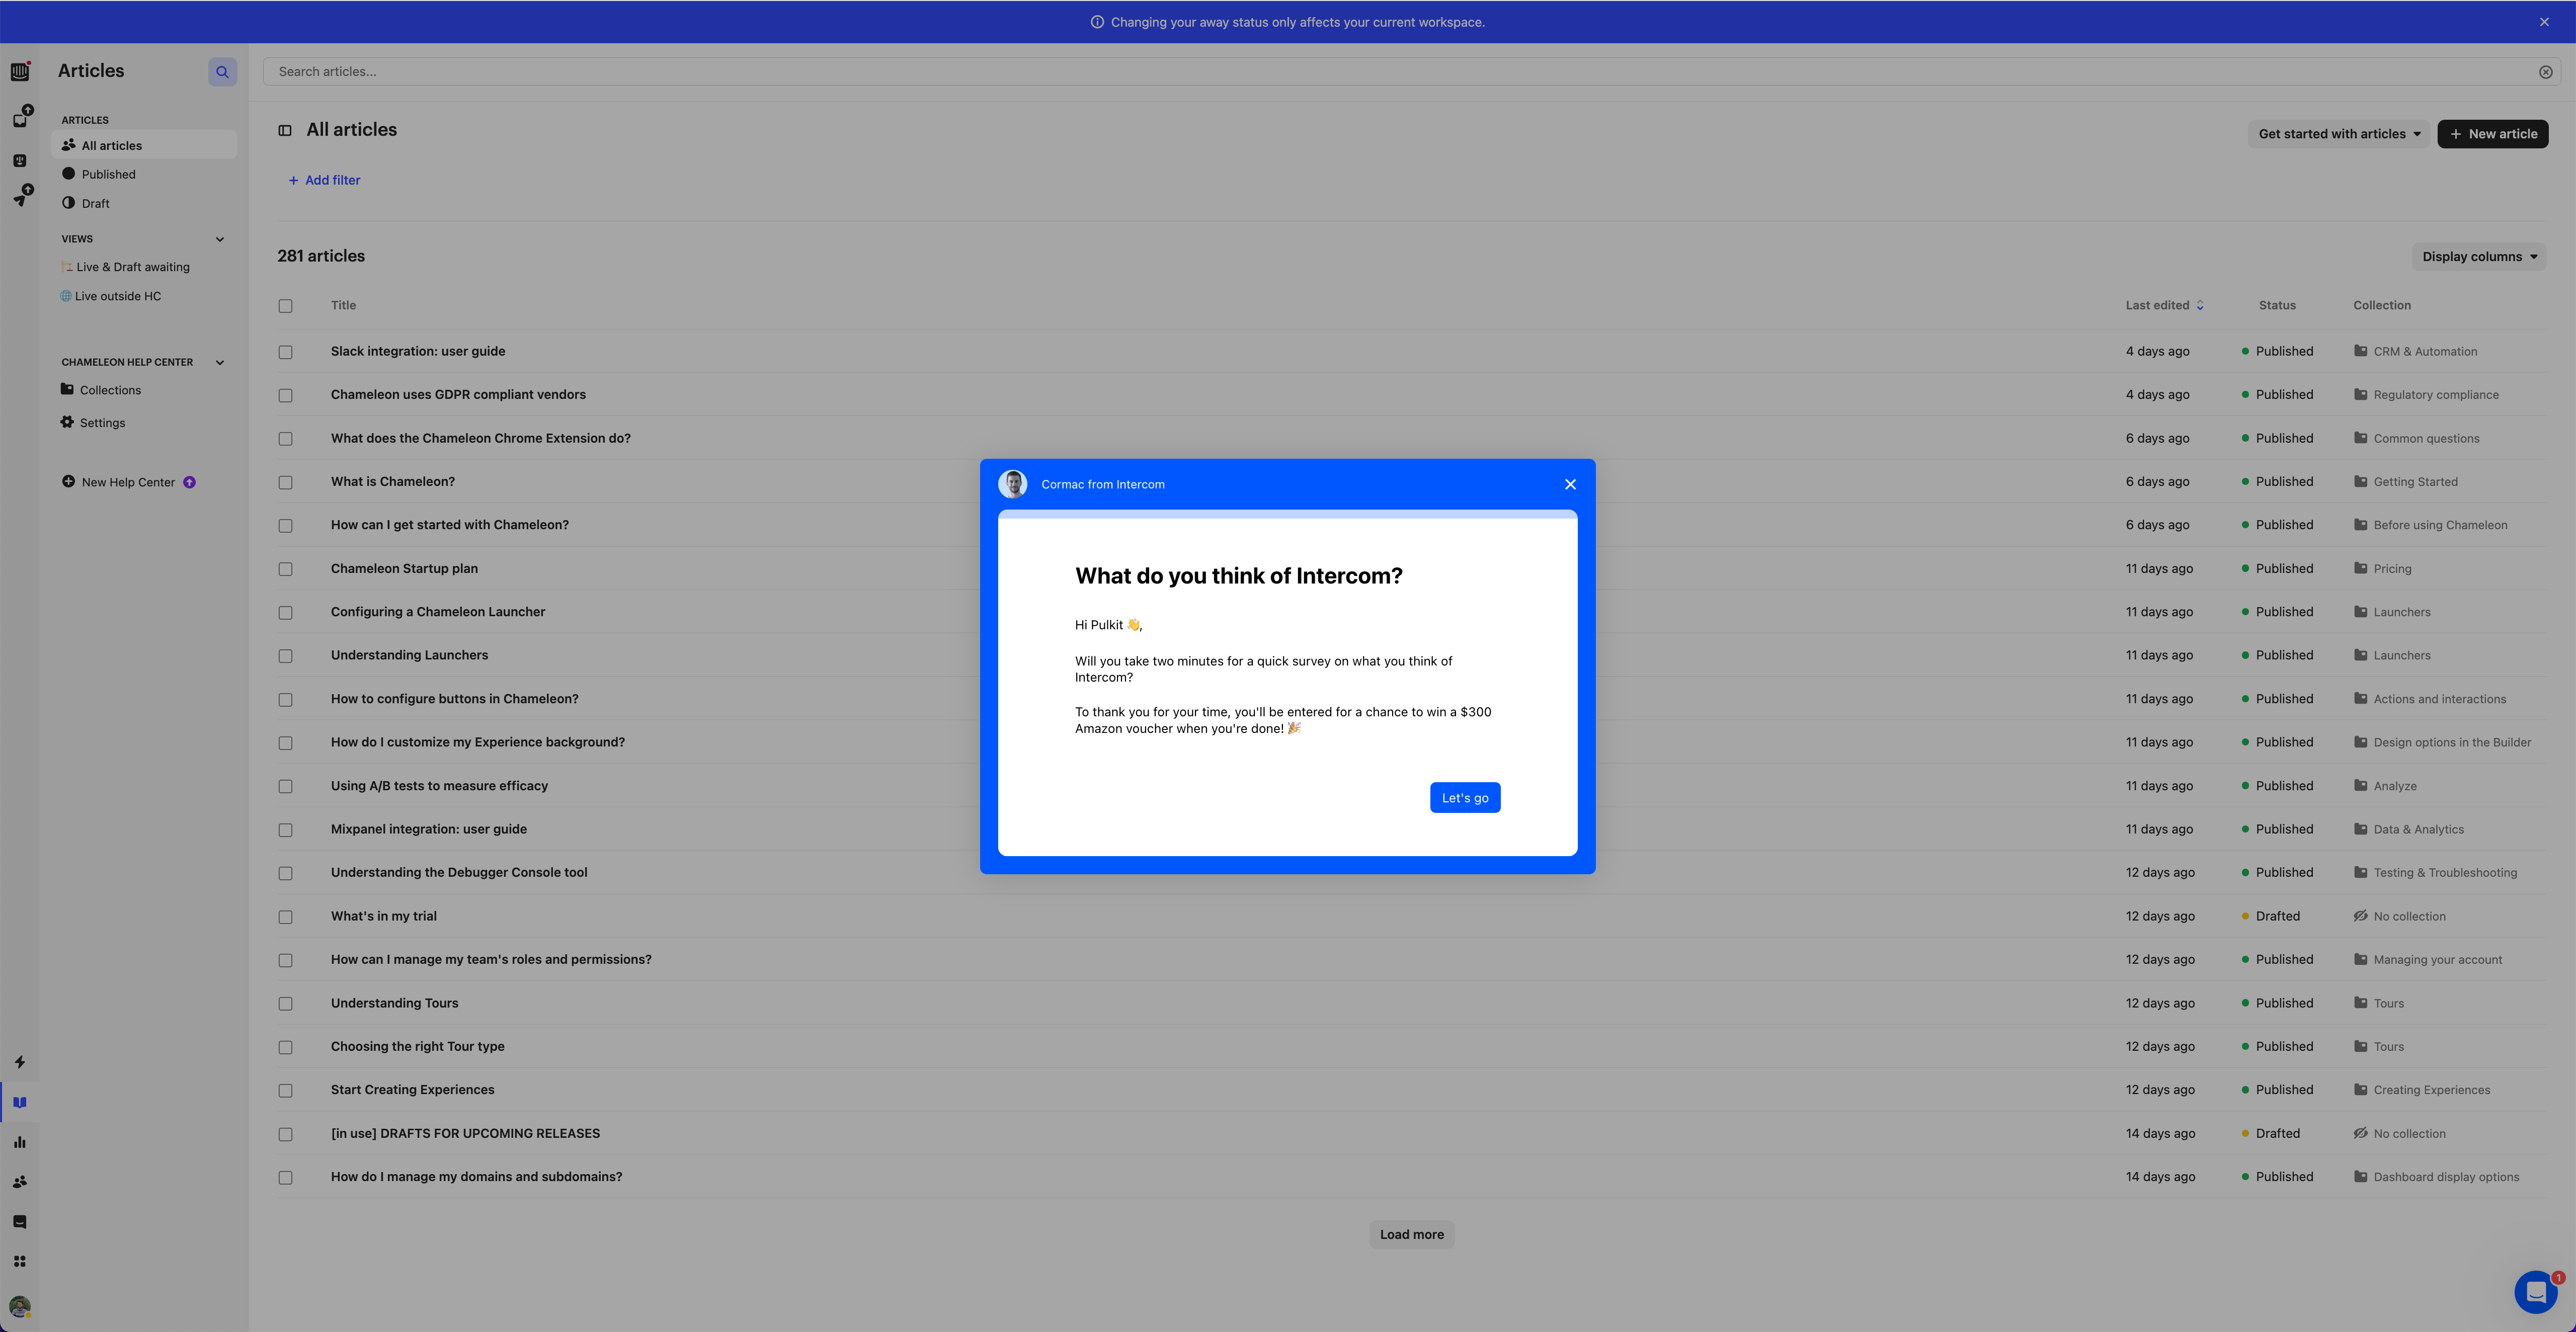
Task: Close the Intercom survey popup
Action: point(1570,484)
